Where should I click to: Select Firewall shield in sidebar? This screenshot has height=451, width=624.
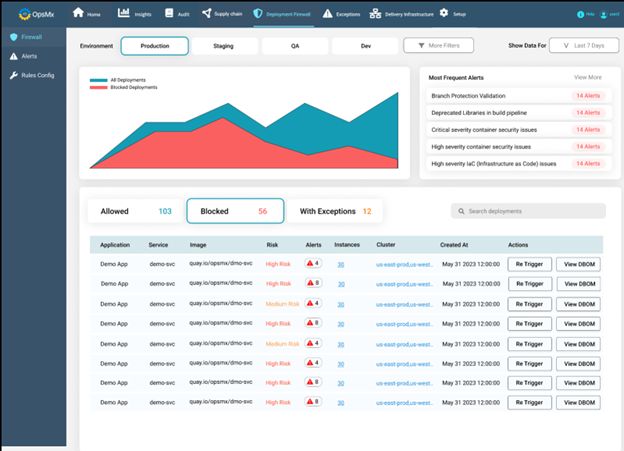pyautogui.click(x=14, y=37)
